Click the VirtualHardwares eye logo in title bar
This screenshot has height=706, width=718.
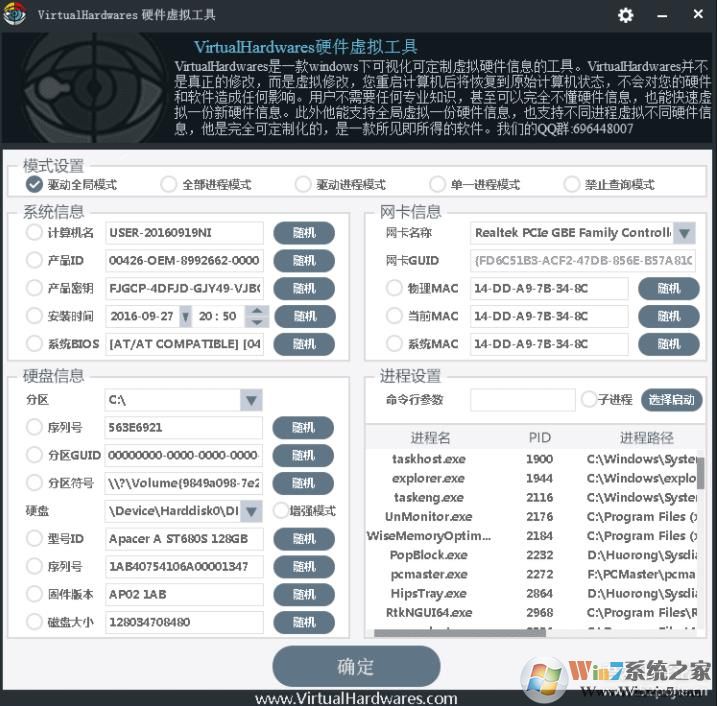pyautogui.click(x=14, y=14)
